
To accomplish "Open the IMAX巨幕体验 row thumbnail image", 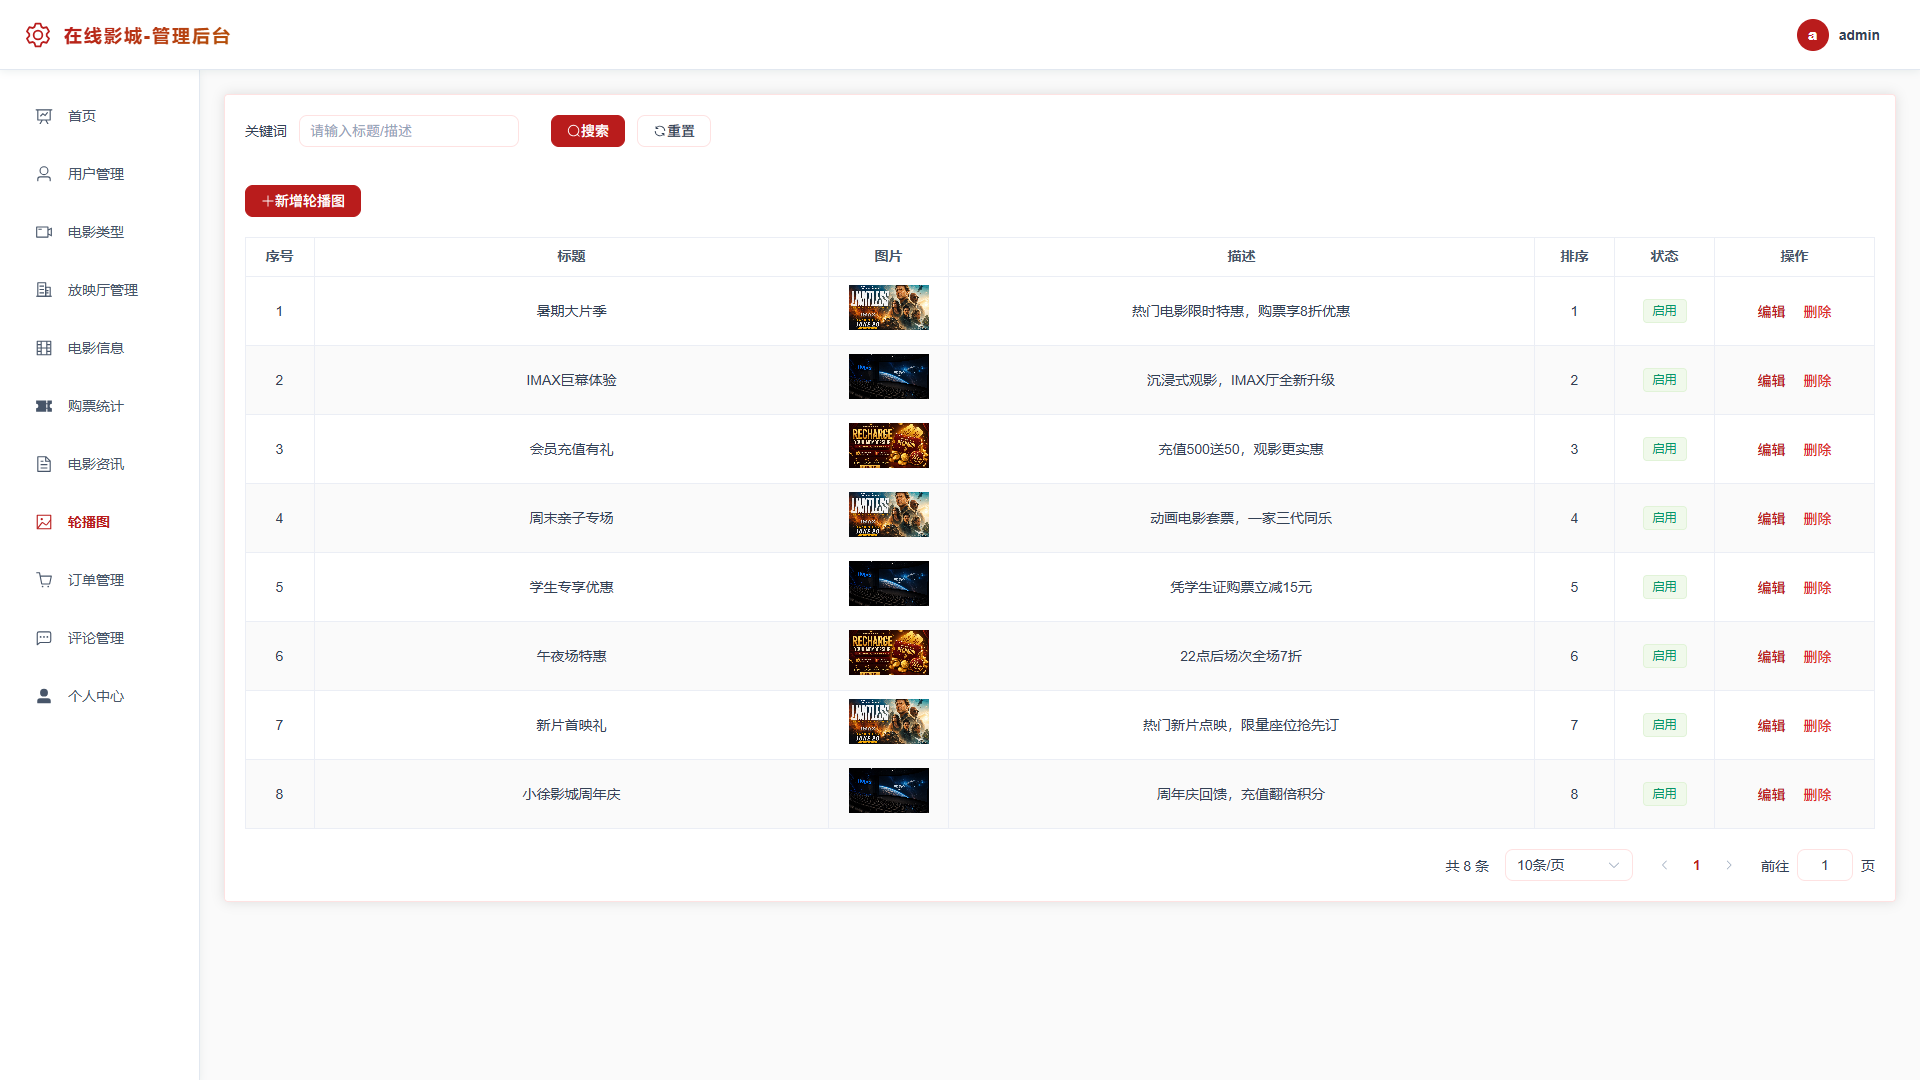I will pos(888,377).
